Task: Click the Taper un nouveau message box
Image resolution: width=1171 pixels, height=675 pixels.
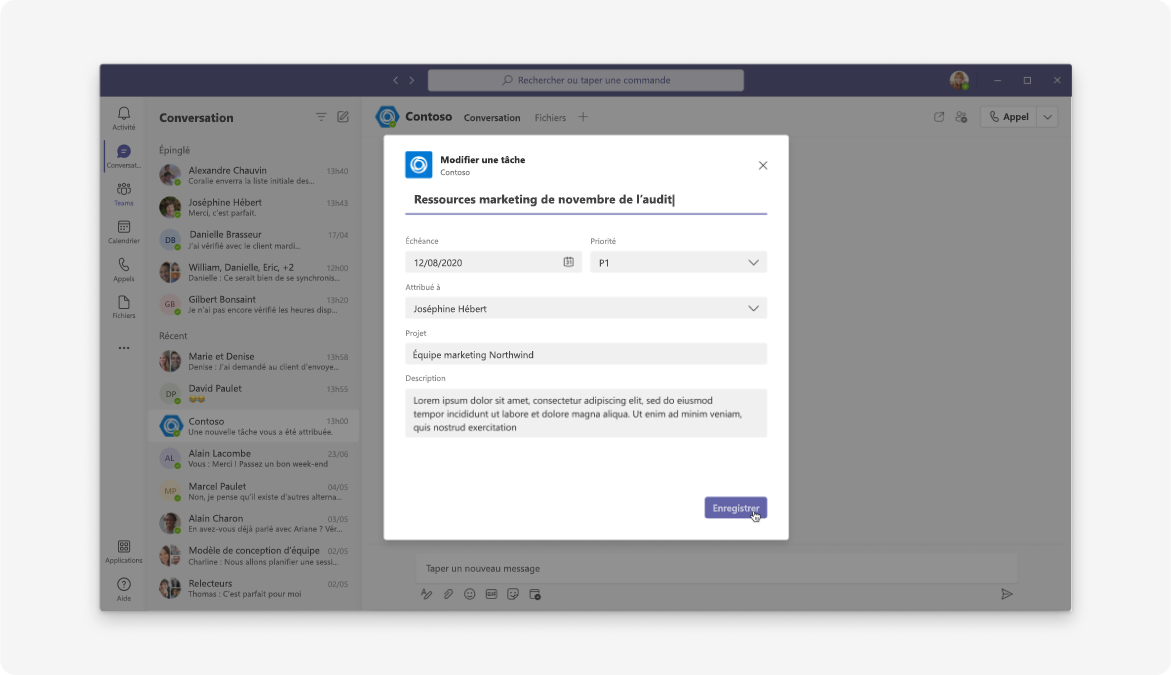Action: pos(716,568)
